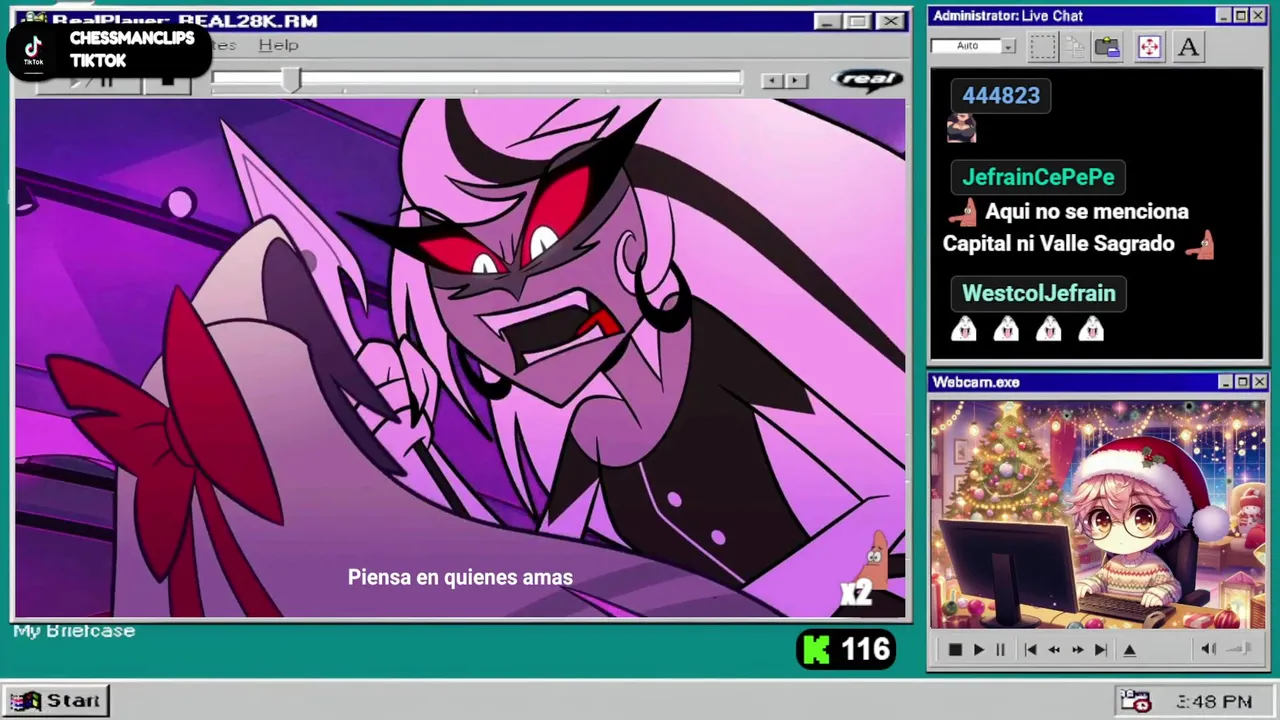Rewind in Webcam.exe controls

1054,650
